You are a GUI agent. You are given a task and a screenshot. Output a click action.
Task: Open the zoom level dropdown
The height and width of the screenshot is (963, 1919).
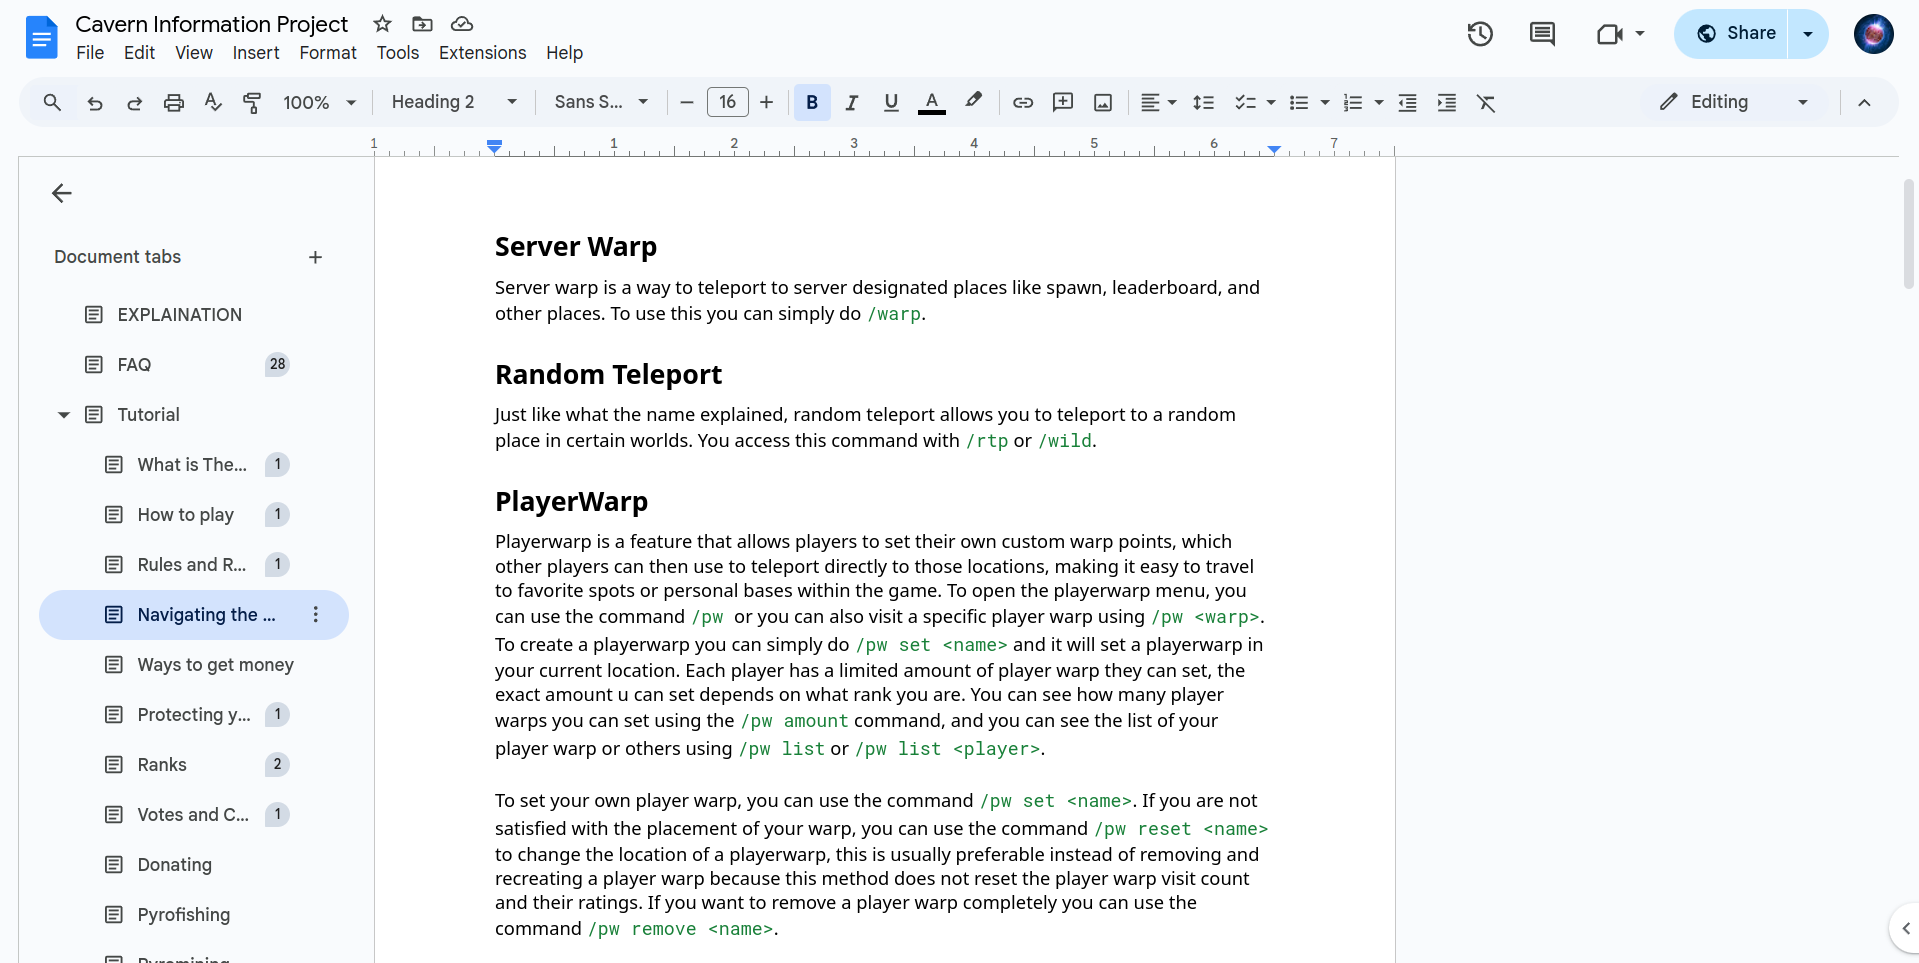tap(320, 102)
